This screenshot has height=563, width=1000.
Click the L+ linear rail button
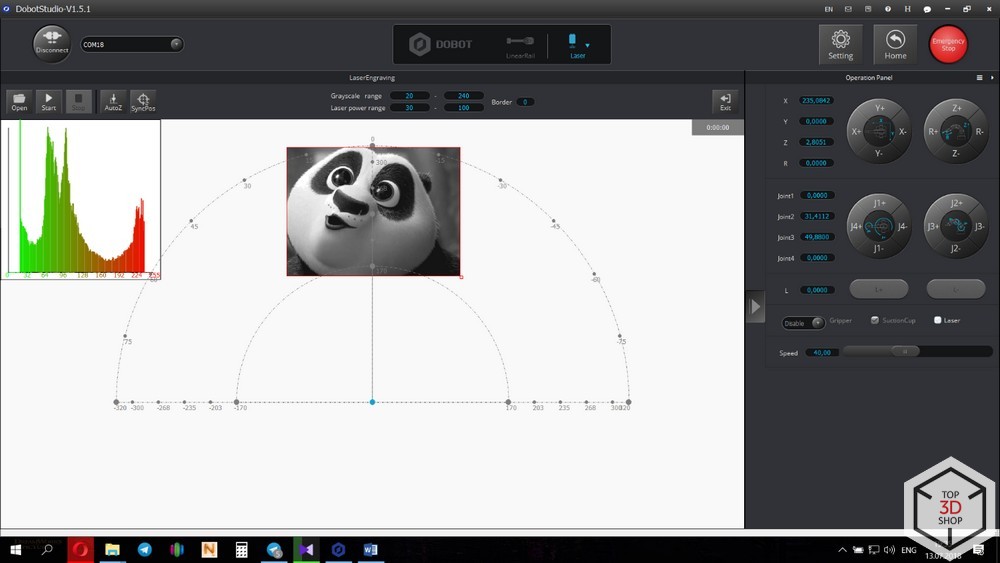click(x=879, y=289)
